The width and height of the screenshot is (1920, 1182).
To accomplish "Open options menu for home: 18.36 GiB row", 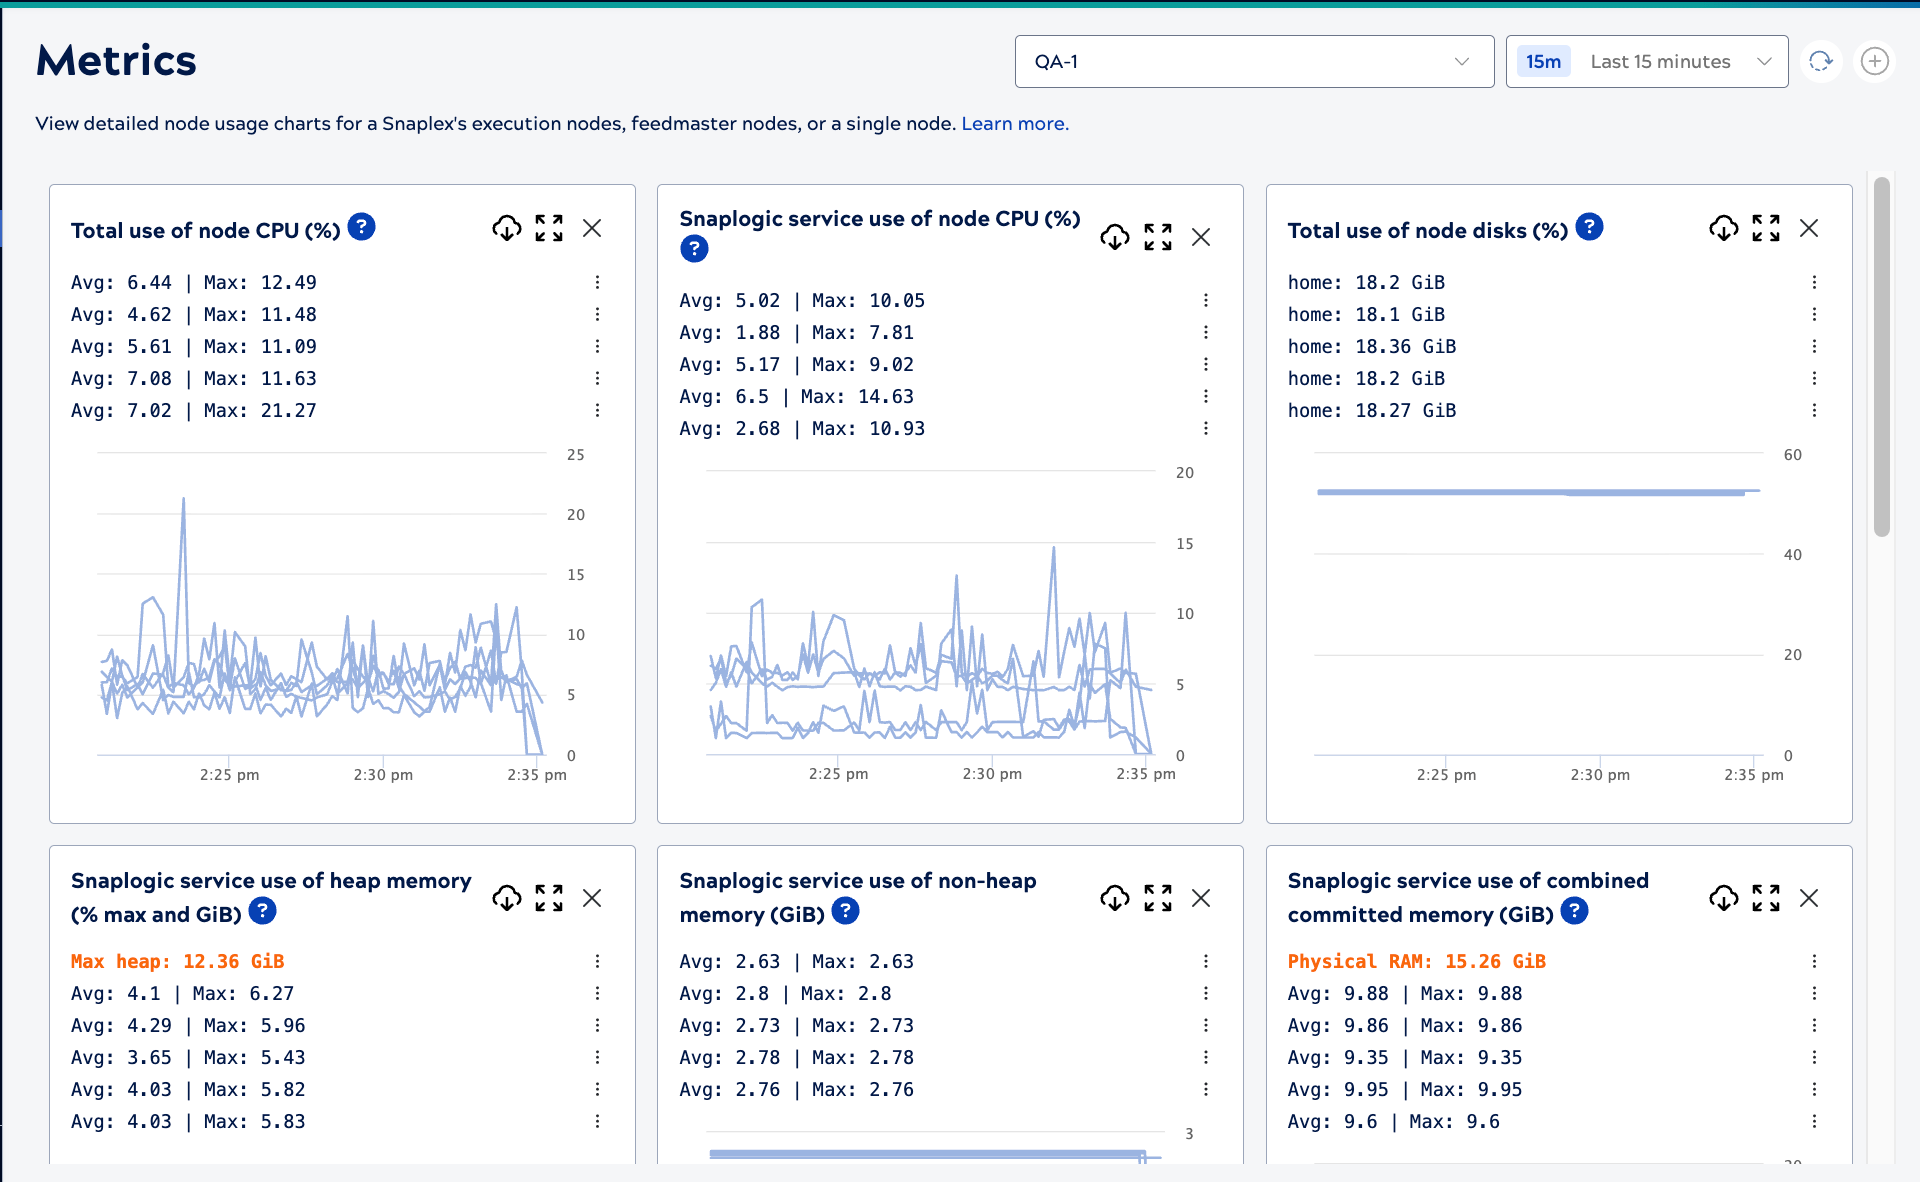I will coord(1814,346).
